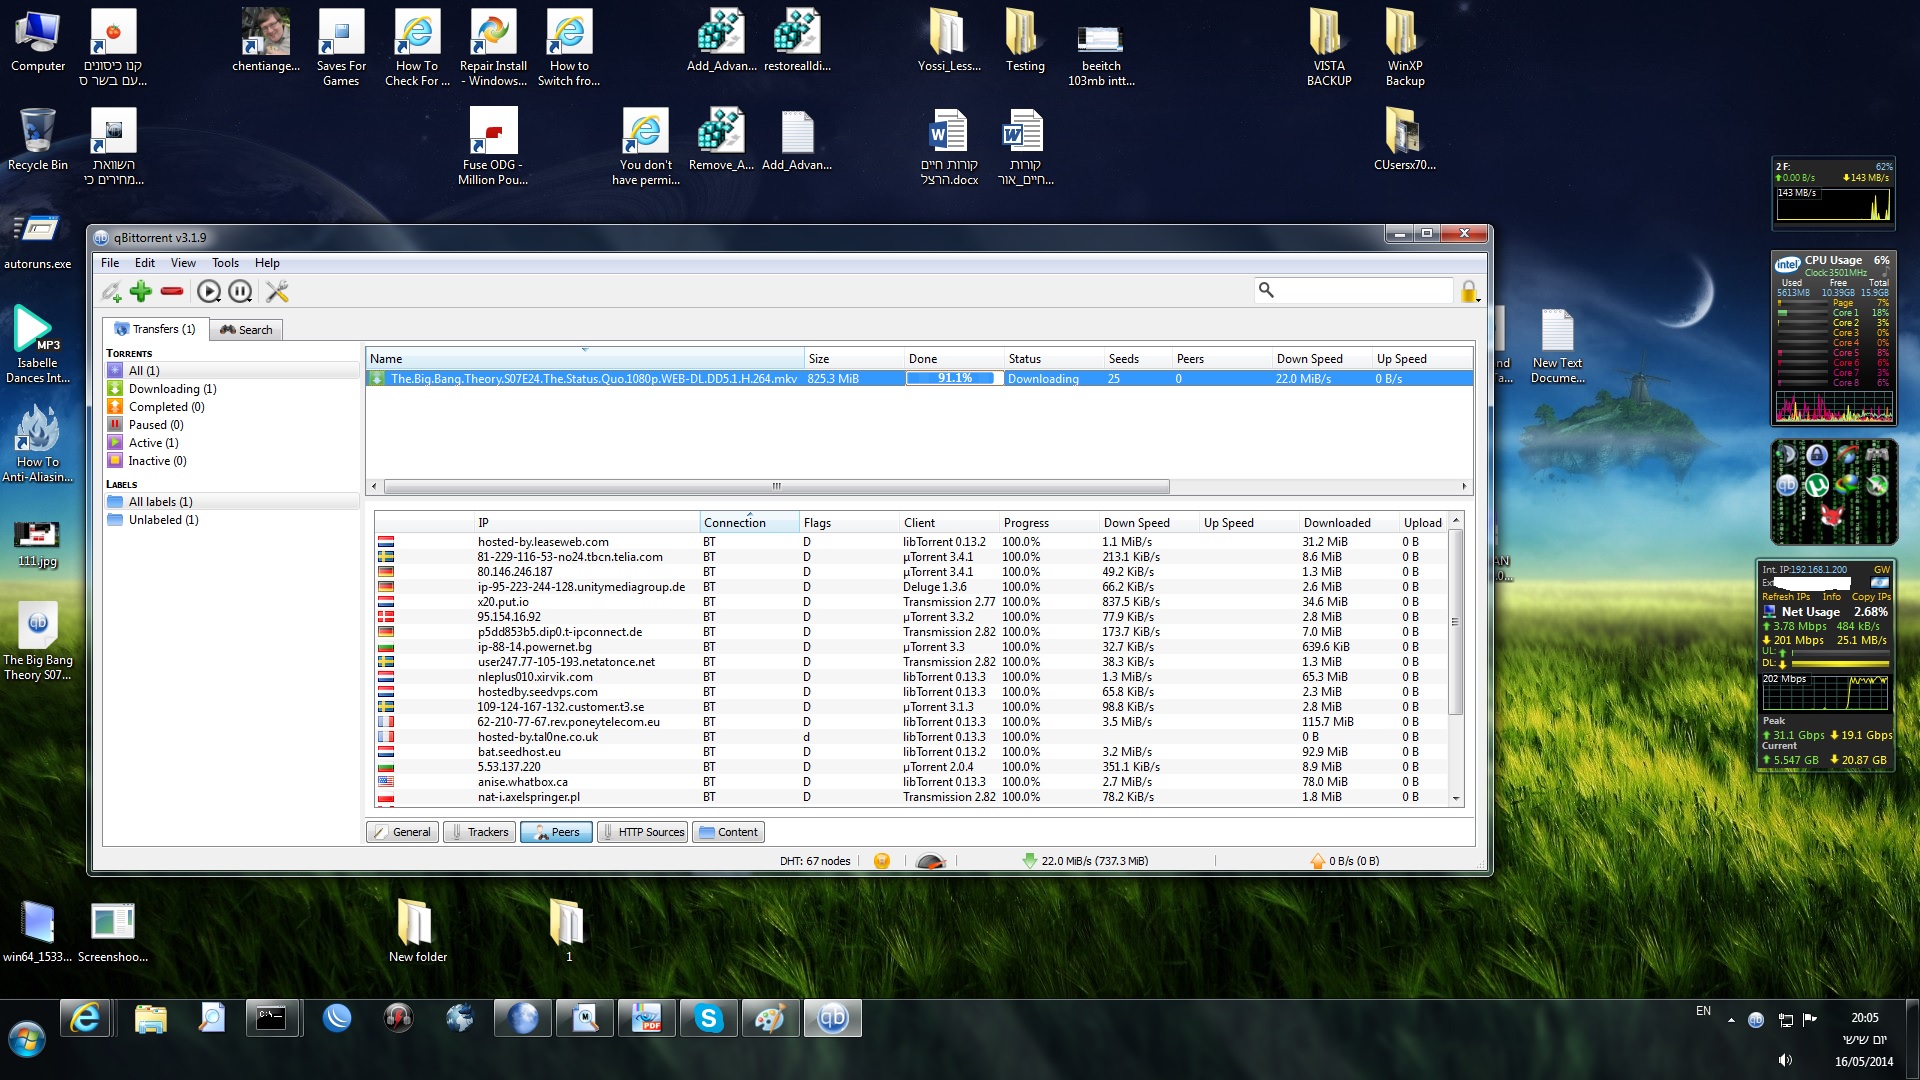
Task: Click the green Add torrent file icon
Action: click(x=141, y=291)
